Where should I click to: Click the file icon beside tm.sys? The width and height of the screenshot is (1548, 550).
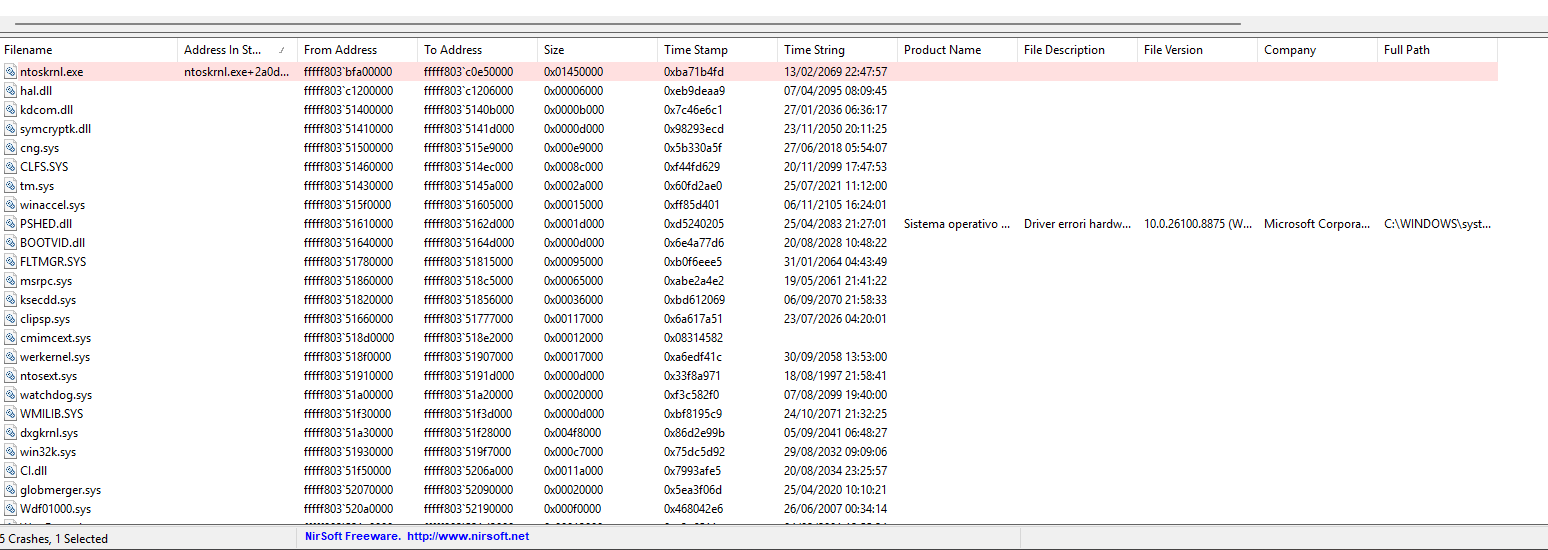[10, 186]
